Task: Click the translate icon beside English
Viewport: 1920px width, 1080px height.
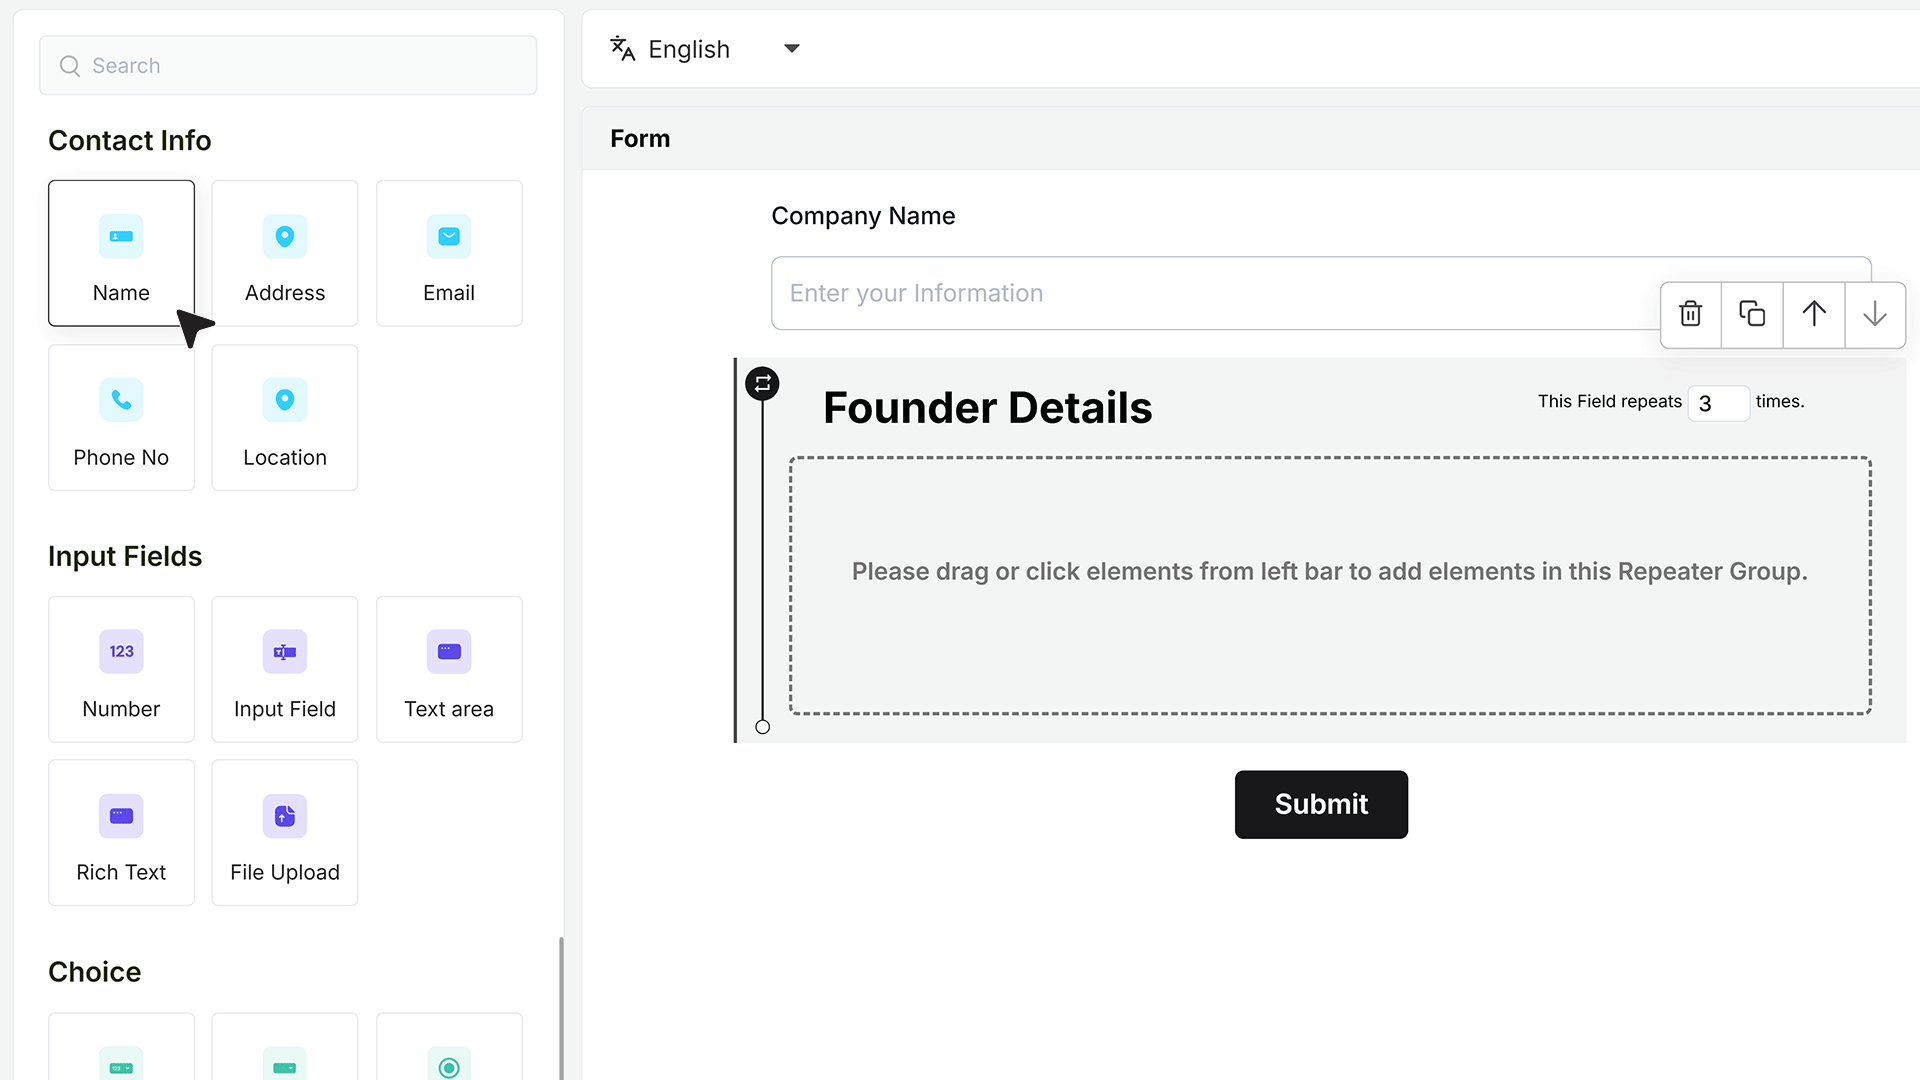Action: [622, 48]
